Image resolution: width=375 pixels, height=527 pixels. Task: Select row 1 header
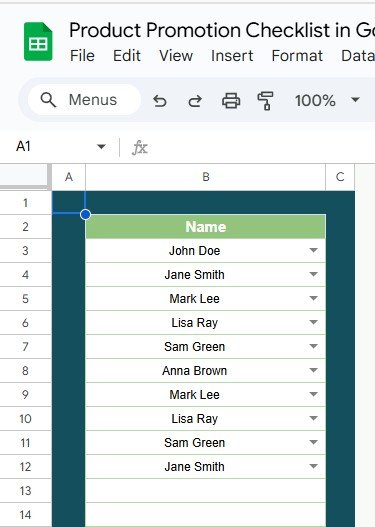[26, 203]
